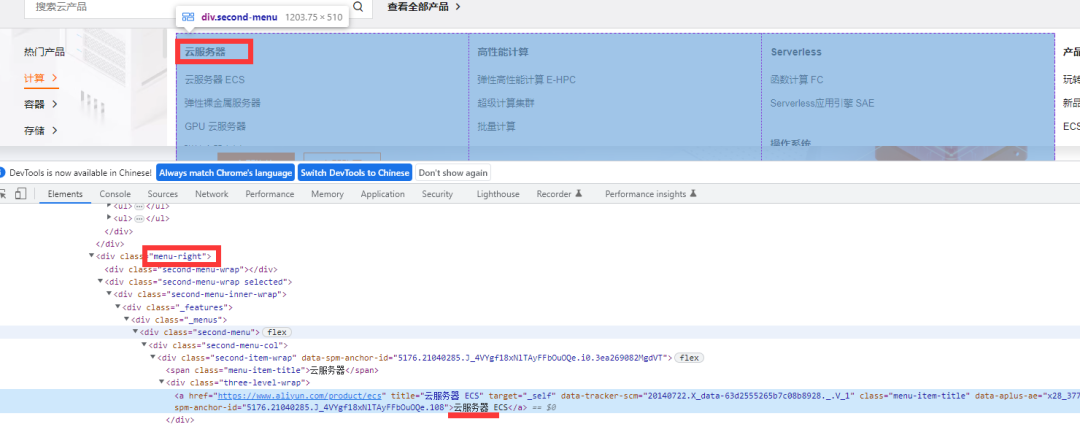The image size is (1080, 427).
Task: Open 函数计算 FC product link
Action: 797,80
